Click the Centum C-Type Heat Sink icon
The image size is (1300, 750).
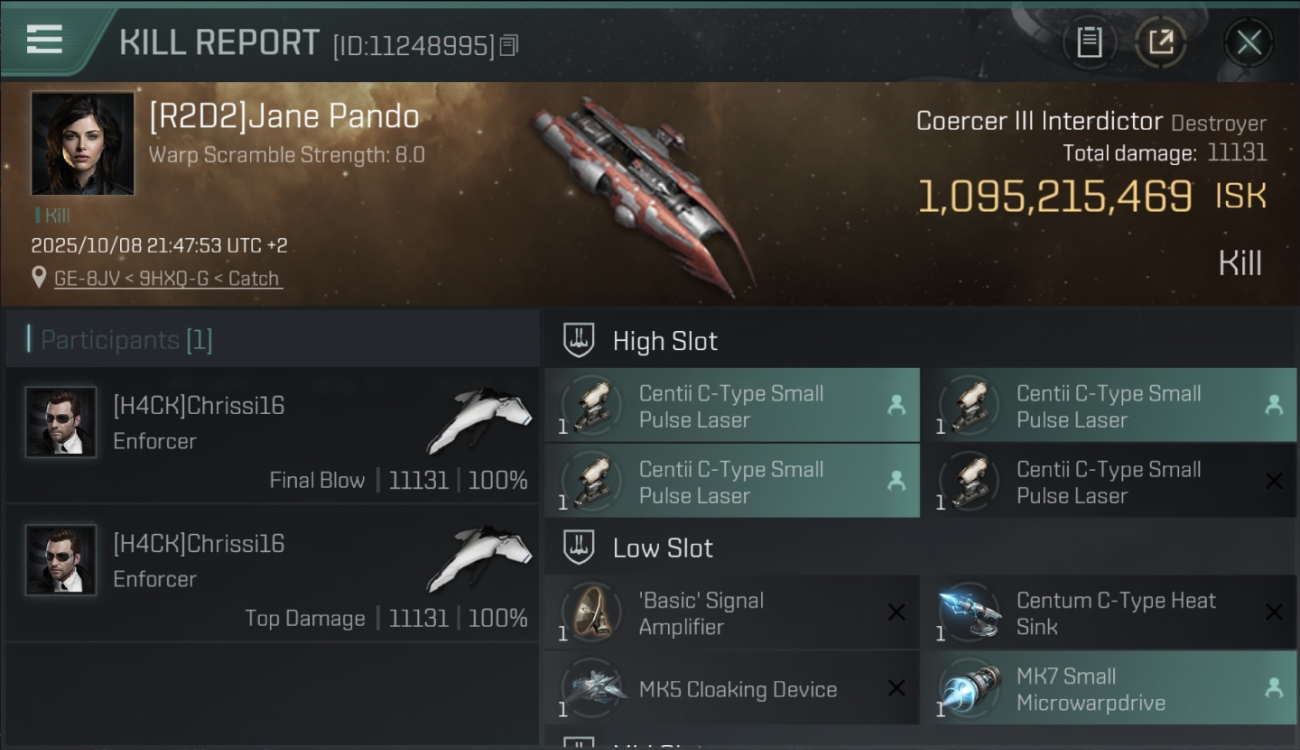(969, 612)
